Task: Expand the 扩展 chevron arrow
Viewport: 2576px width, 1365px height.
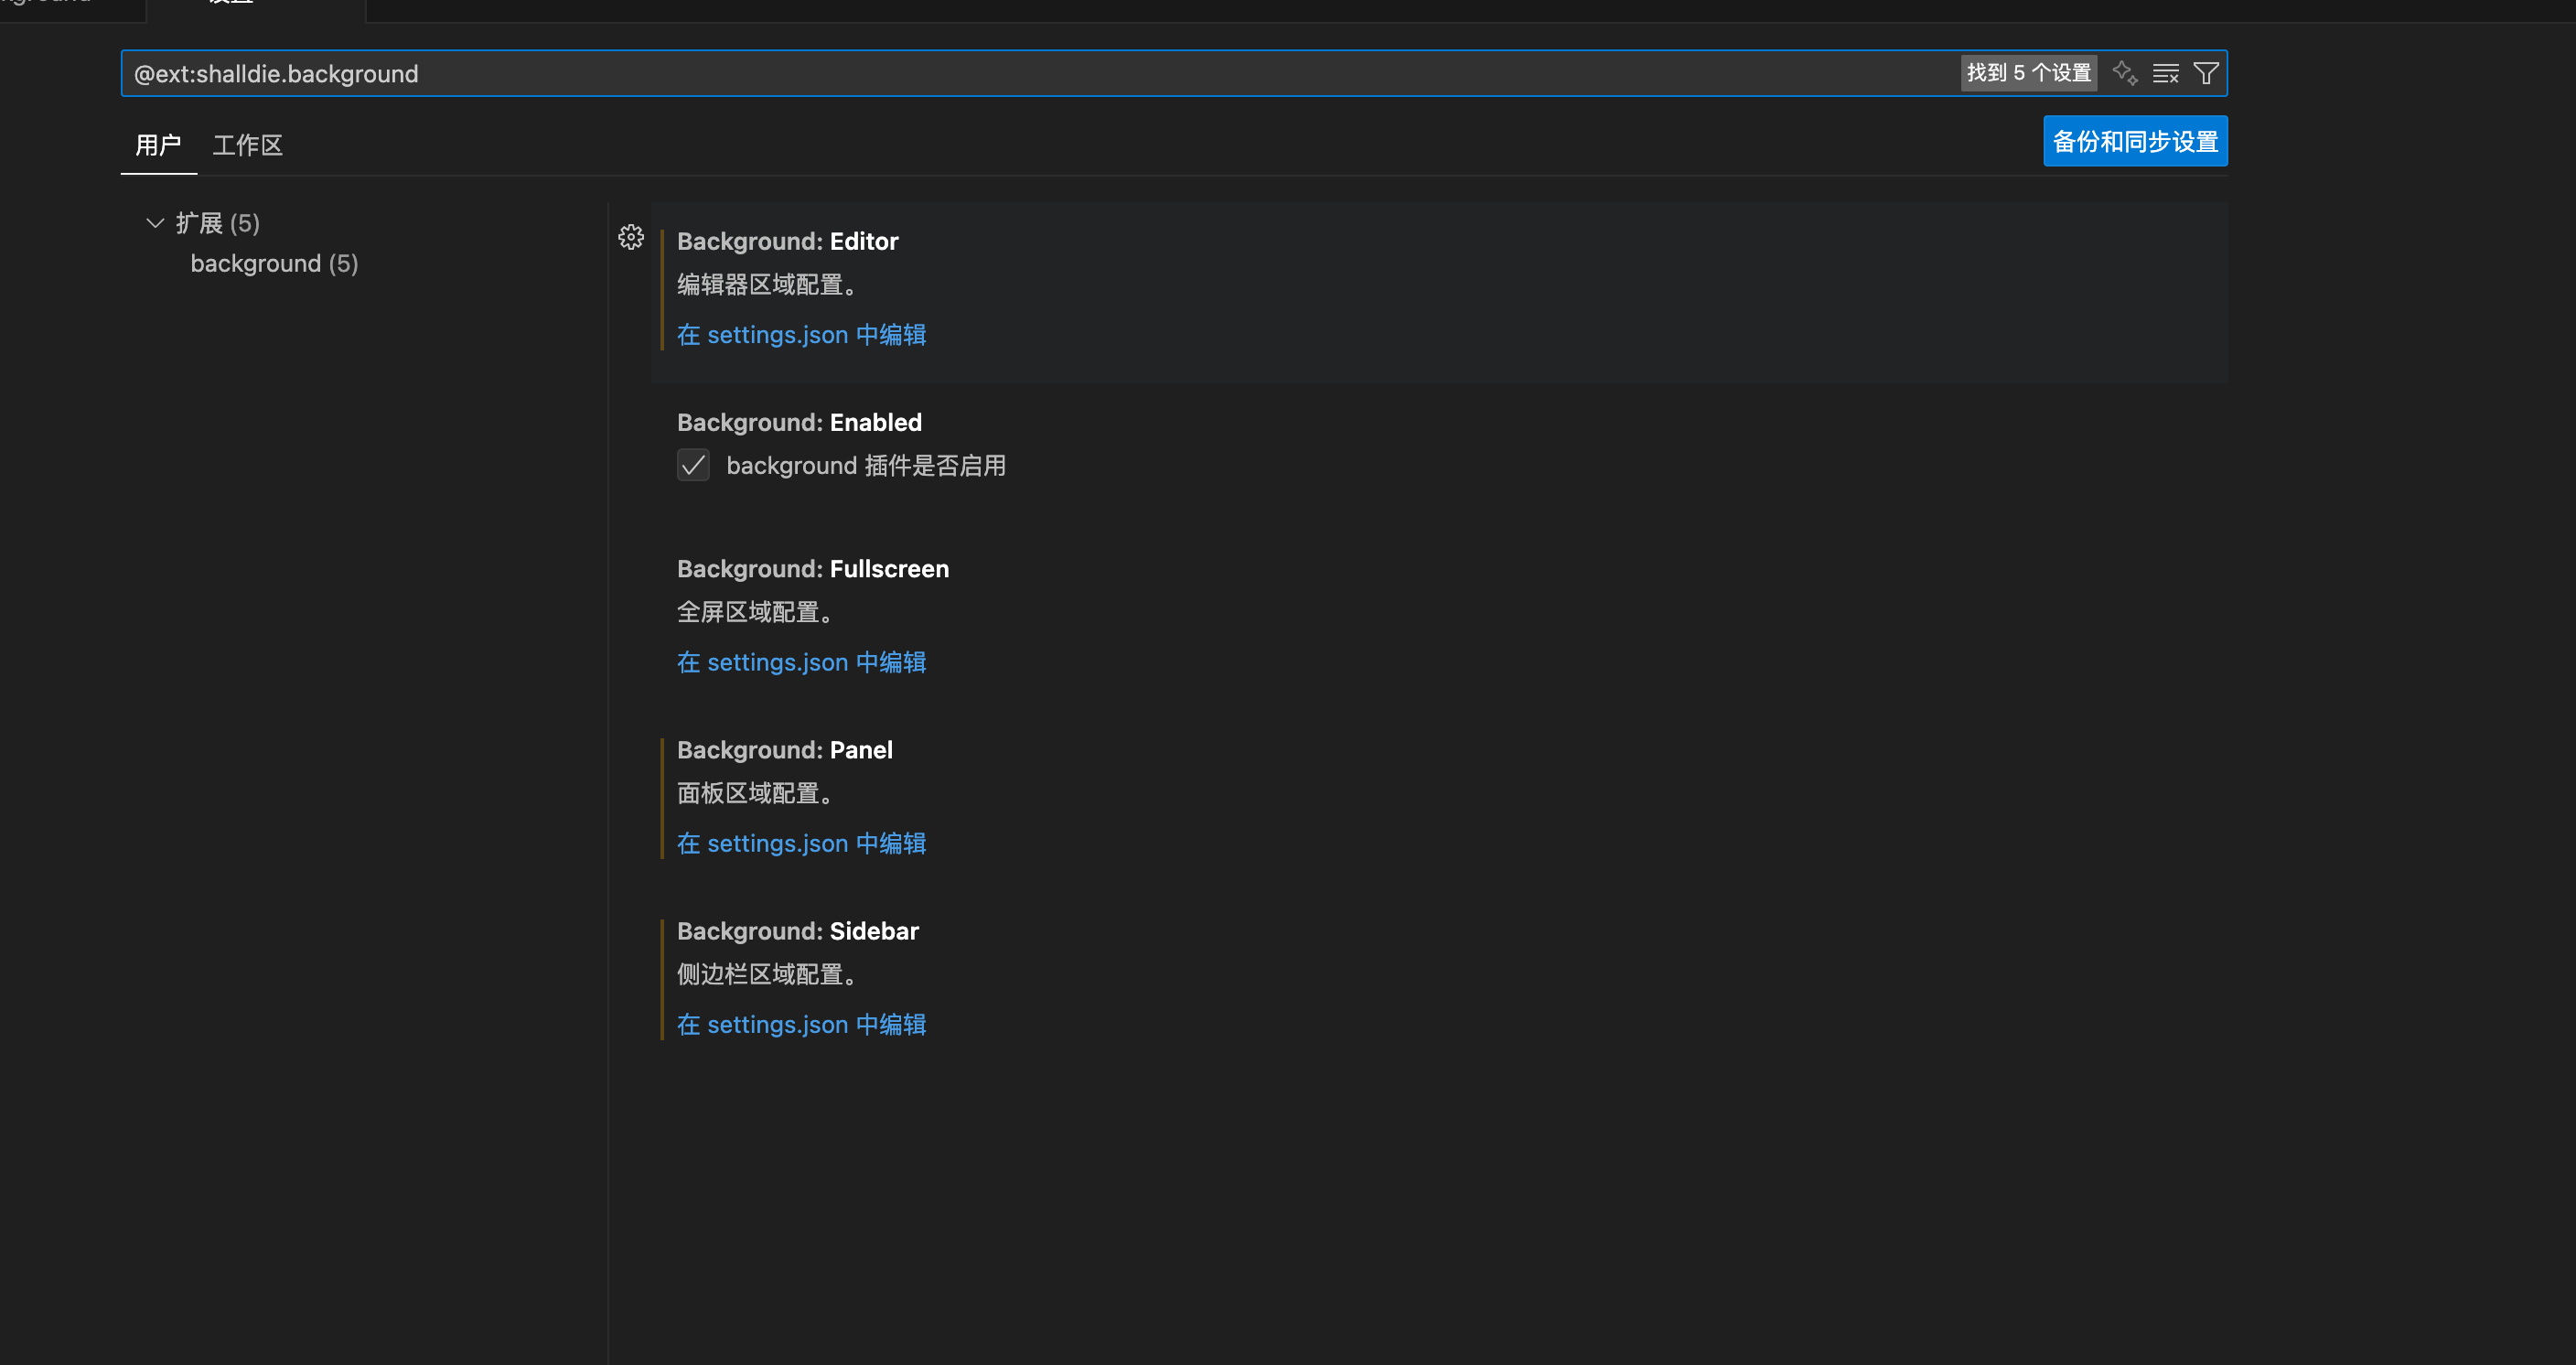Action: 155,222
